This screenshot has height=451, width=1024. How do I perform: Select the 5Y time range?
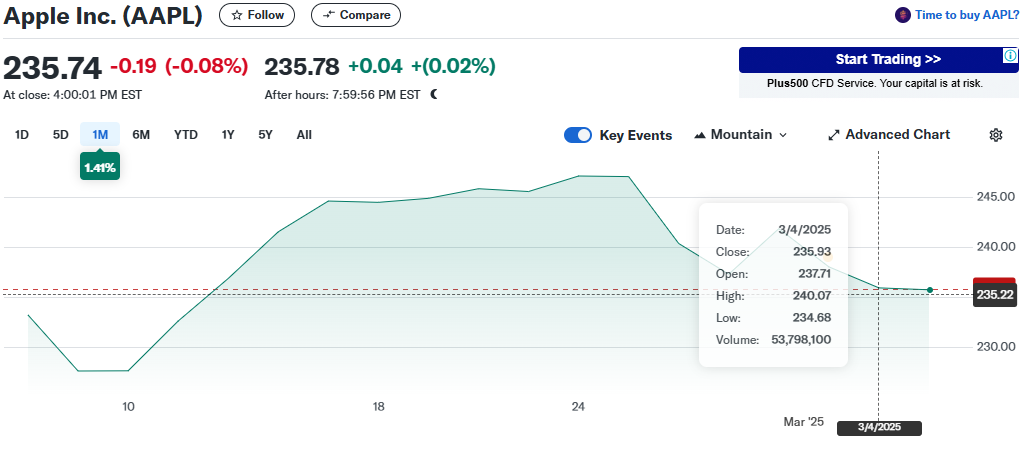coord(265,135)
